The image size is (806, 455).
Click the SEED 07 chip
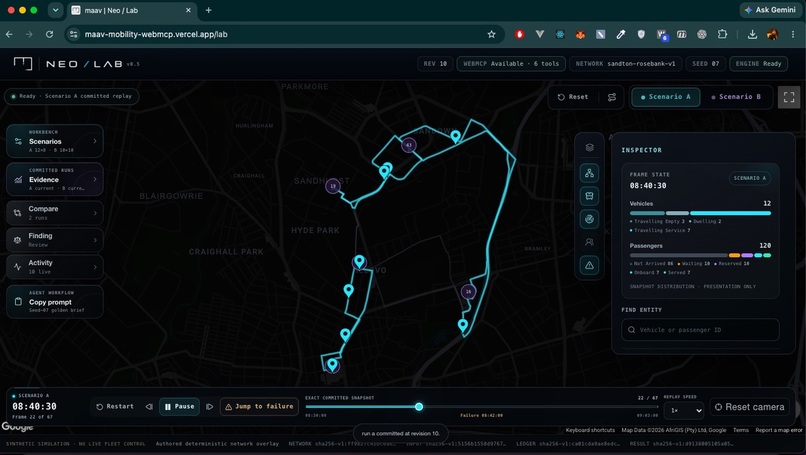tap(705, 64)
